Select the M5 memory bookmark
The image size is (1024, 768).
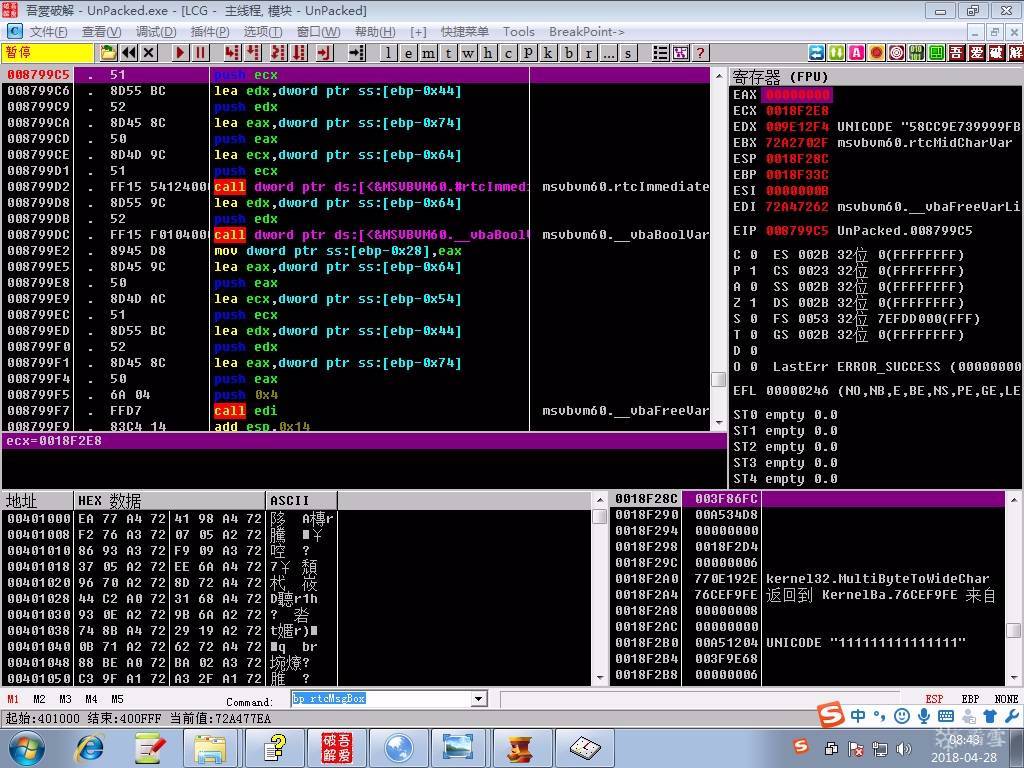click(117, 699)
